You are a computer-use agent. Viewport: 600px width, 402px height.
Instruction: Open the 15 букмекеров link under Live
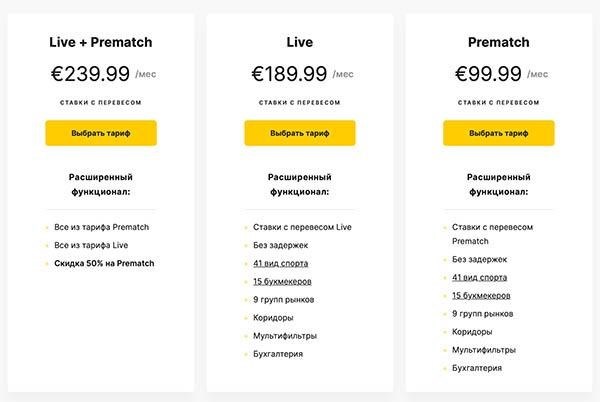(282, 282)
